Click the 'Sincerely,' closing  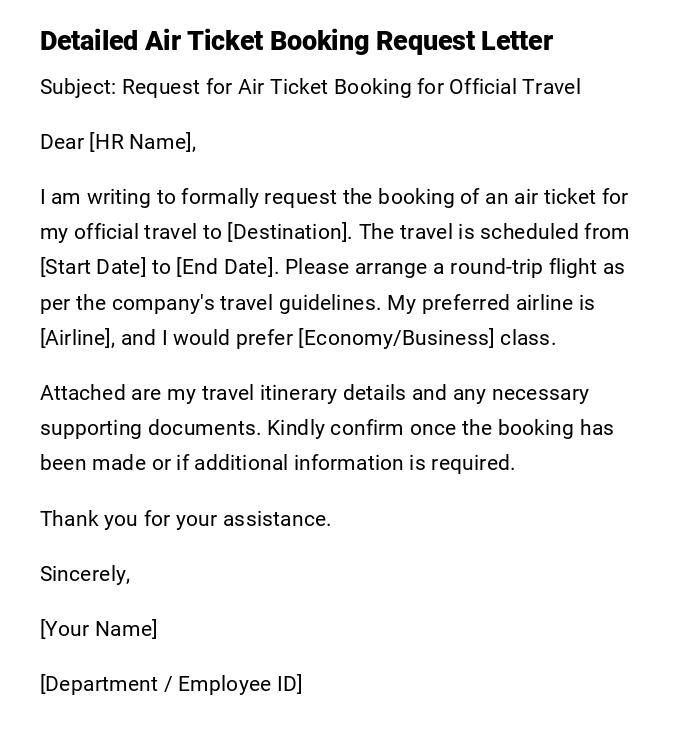pos(85,574)
